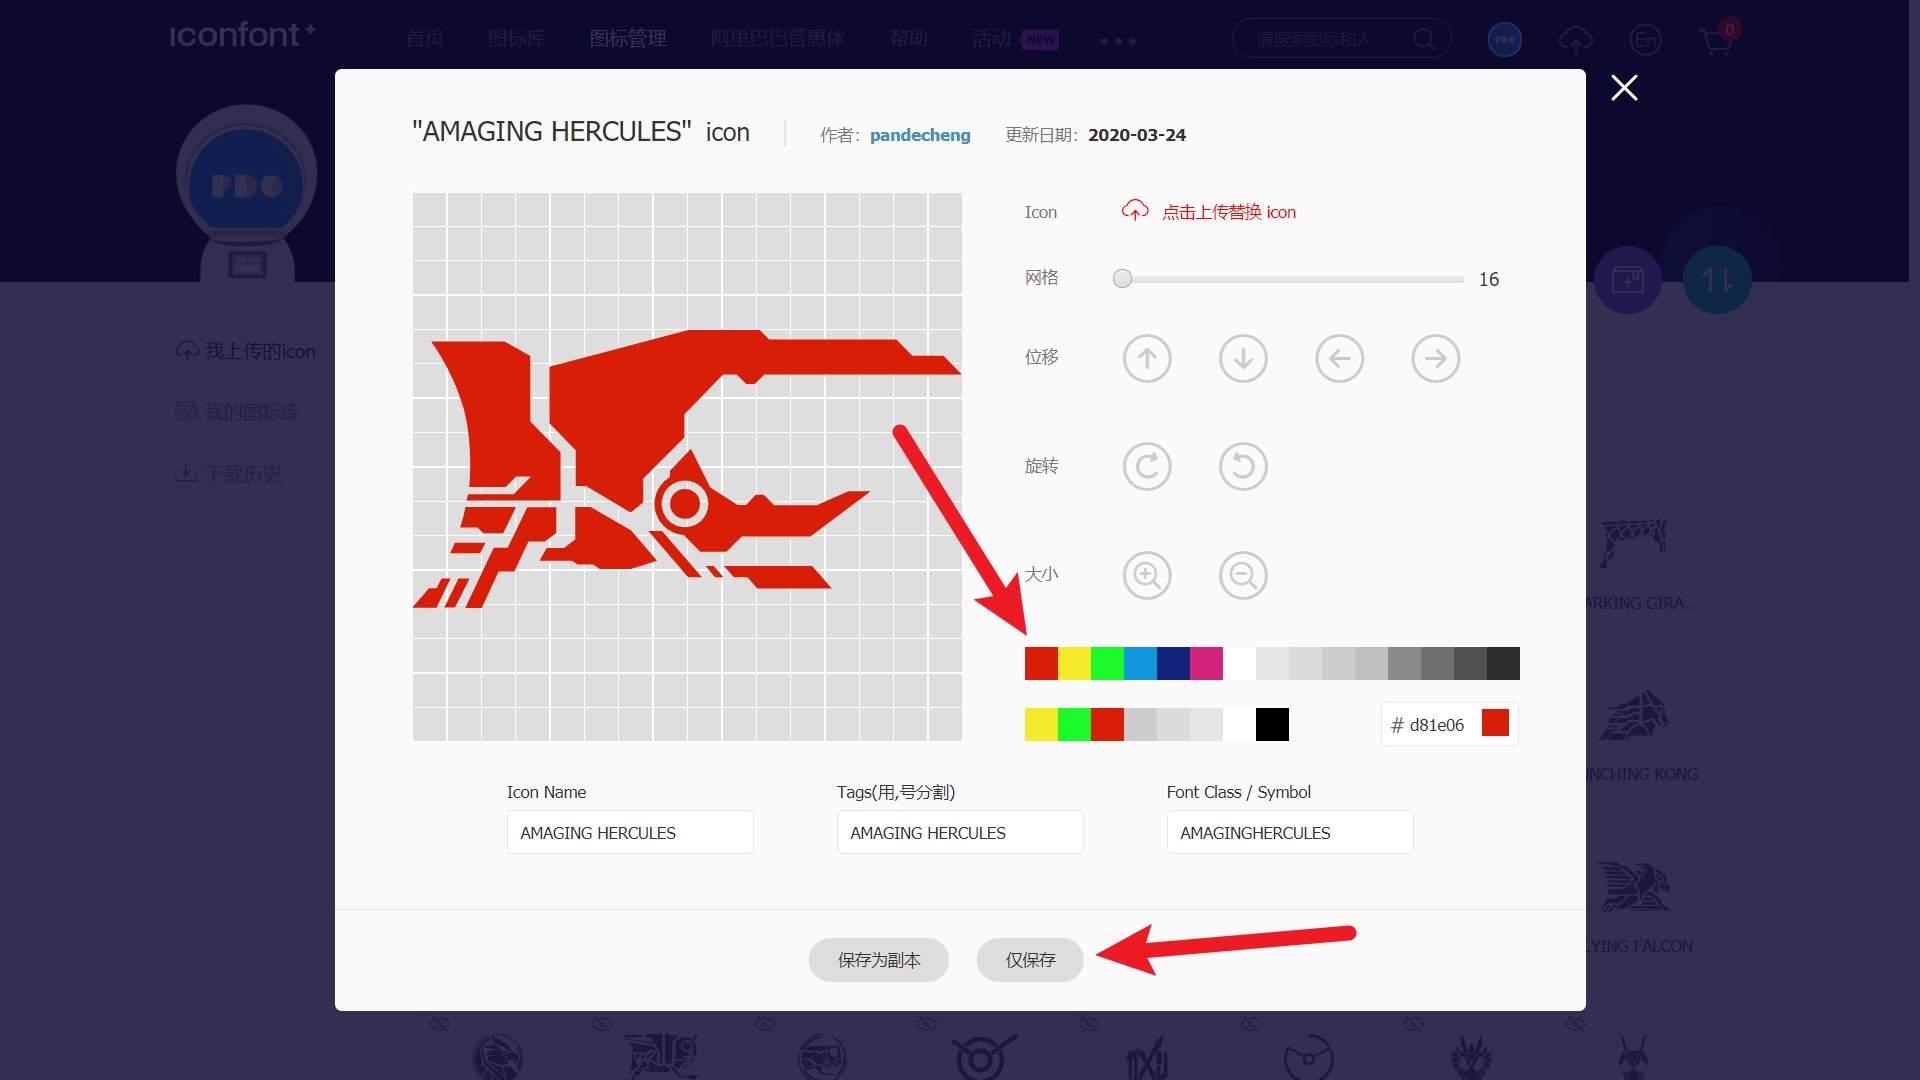The height and width of the screenshot is (1080, 1920).
Task: Open author pandecheng profile link
Action: click(x=919, y=135)
